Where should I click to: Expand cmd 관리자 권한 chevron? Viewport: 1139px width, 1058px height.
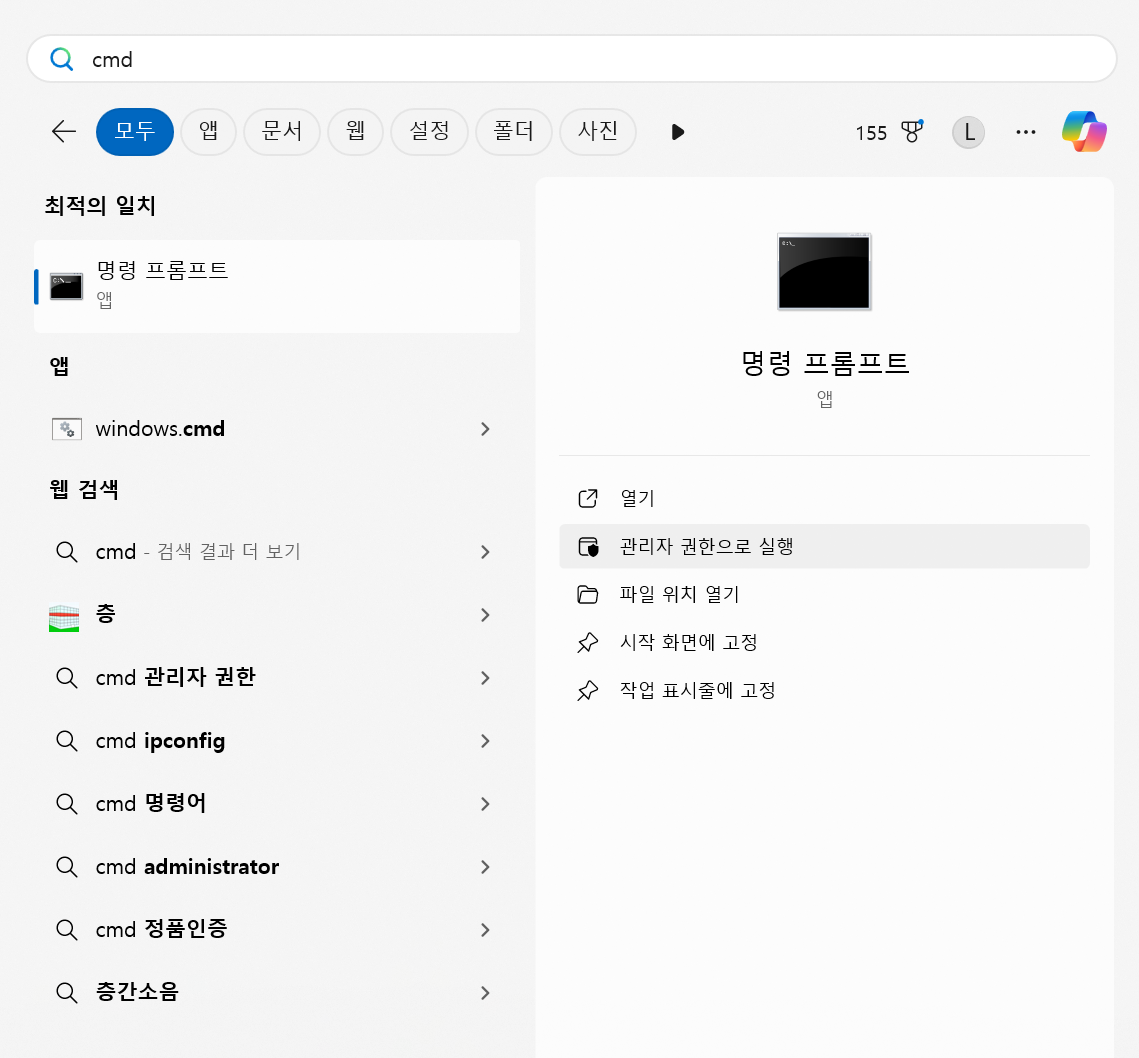click(485, 678)
